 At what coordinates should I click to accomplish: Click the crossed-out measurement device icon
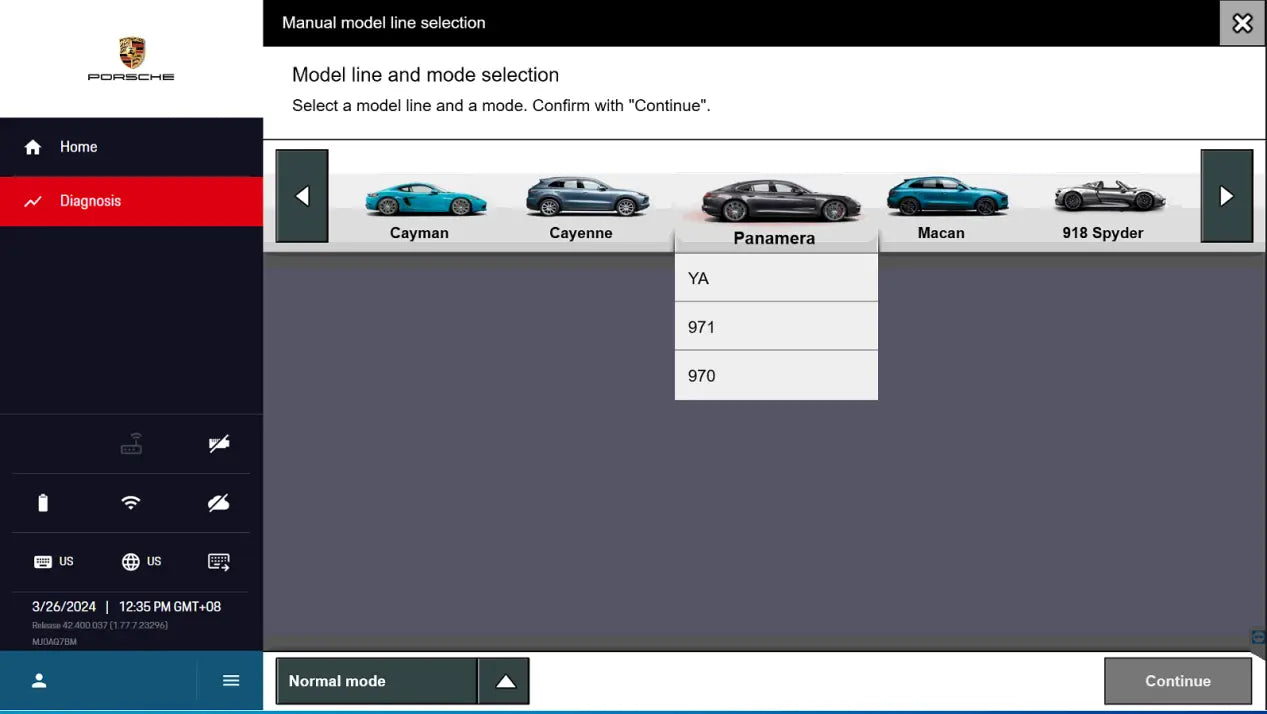tap(218, 443)
